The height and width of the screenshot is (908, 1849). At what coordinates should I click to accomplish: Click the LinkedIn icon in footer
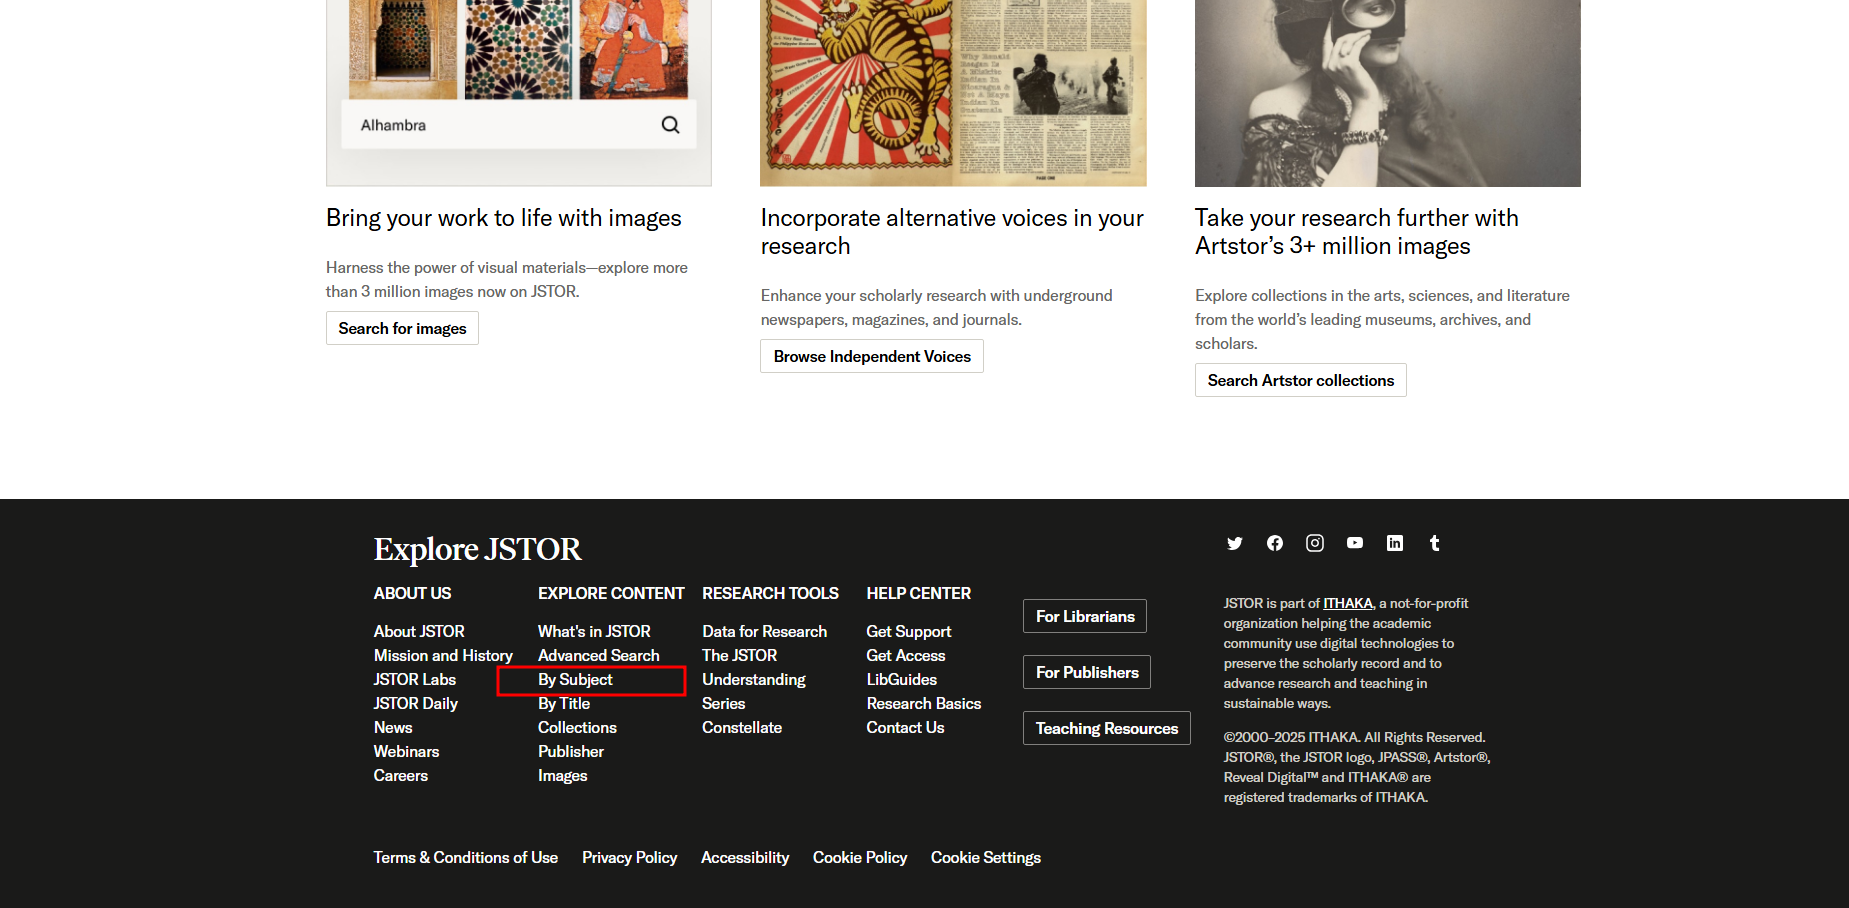1395,543
